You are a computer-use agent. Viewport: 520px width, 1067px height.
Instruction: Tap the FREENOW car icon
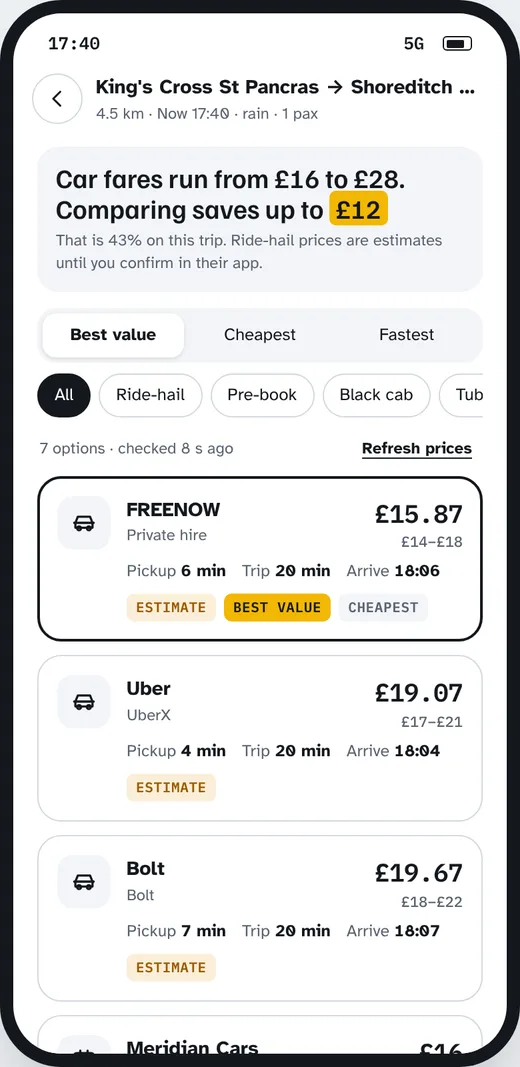(x=84, y=523)
